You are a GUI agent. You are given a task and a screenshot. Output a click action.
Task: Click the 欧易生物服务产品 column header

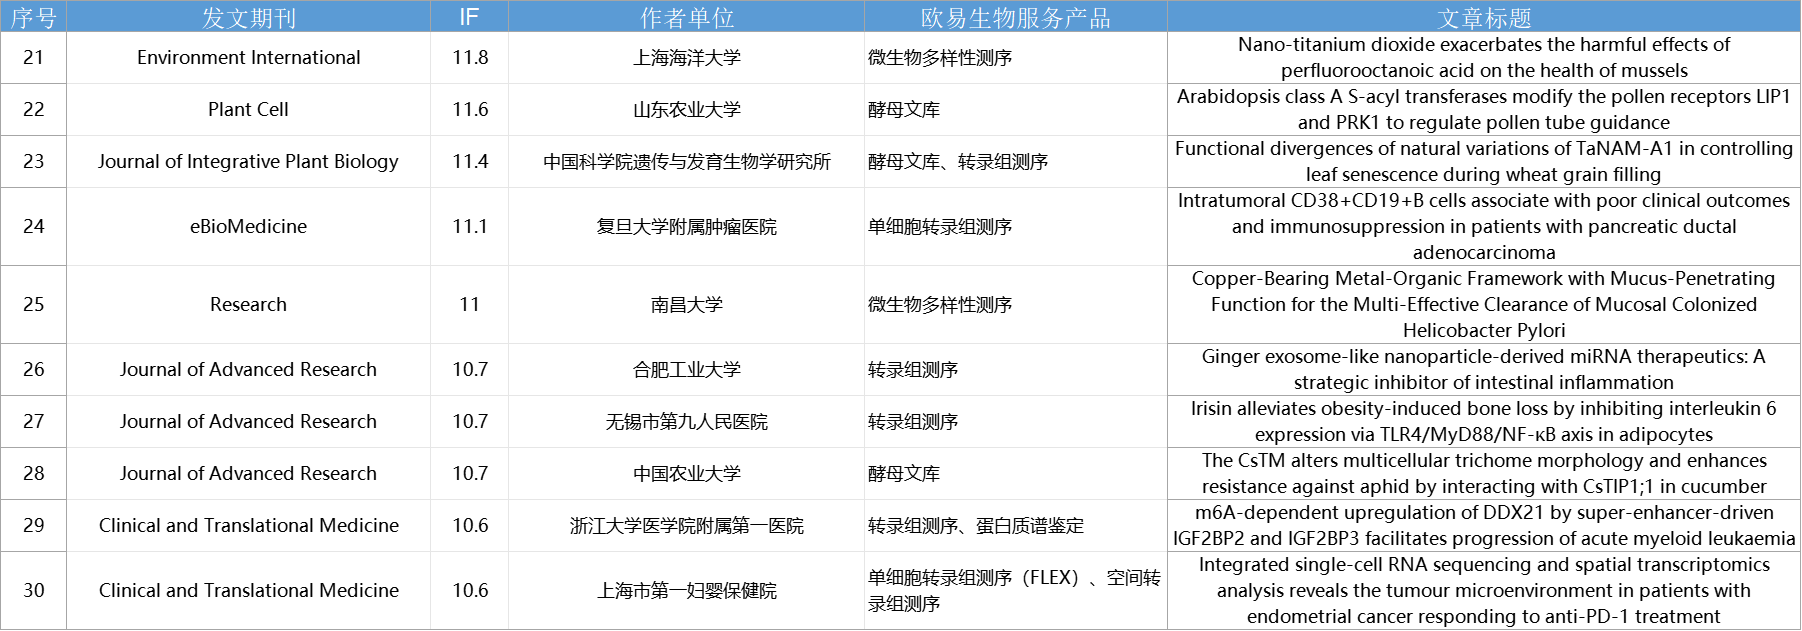click(1015, 17)
